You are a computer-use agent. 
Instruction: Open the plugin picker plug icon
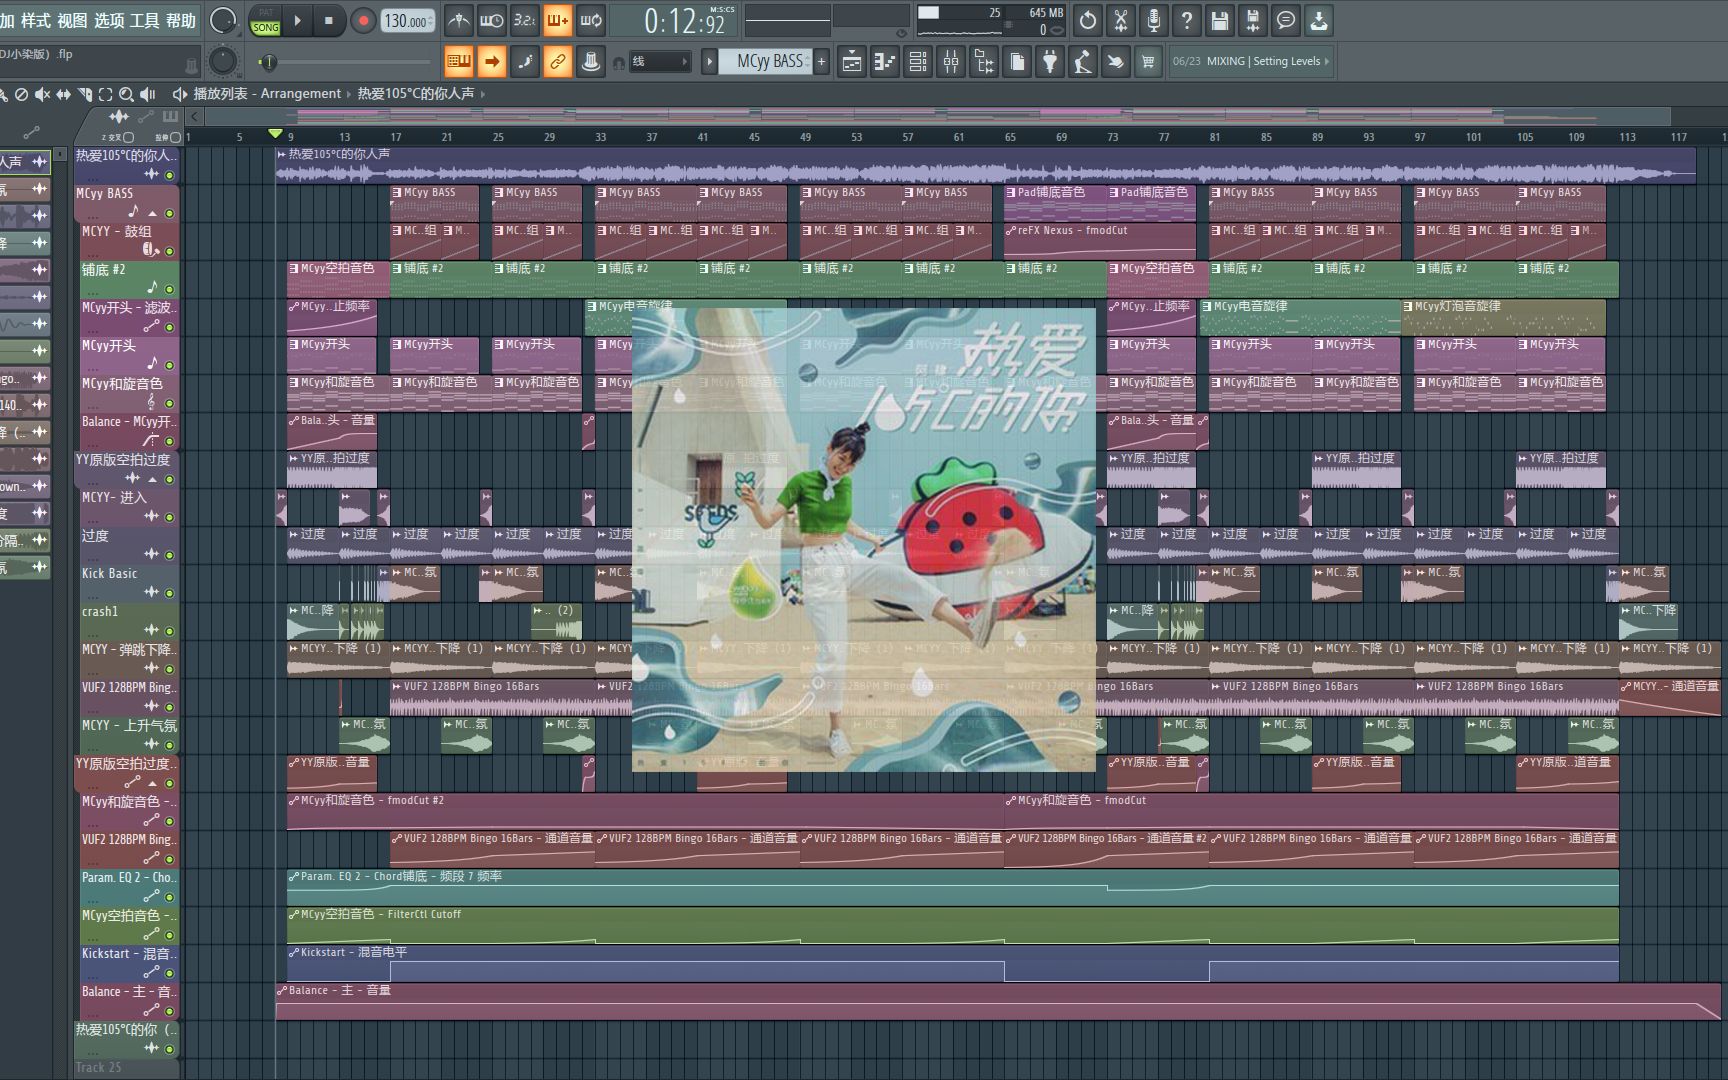tap(1050, 62)
